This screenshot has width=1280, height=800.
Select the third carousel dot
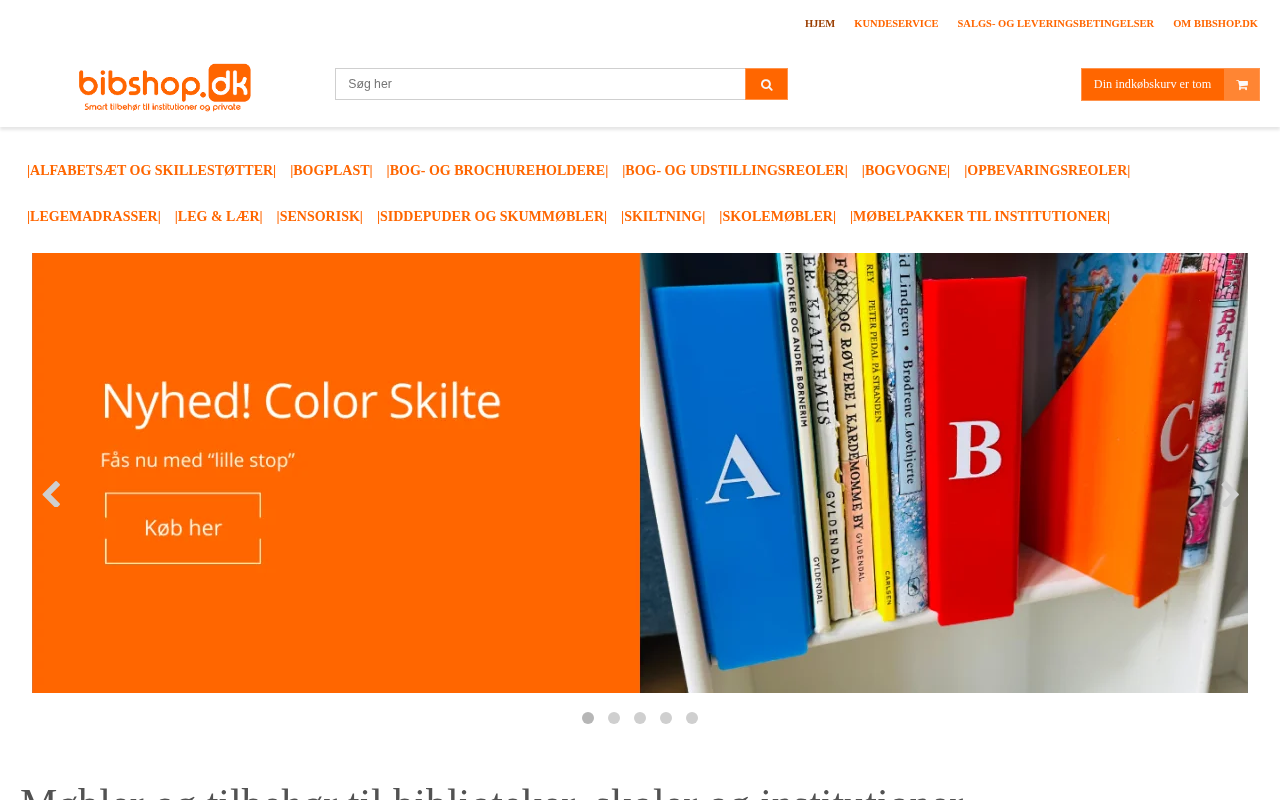640,718
